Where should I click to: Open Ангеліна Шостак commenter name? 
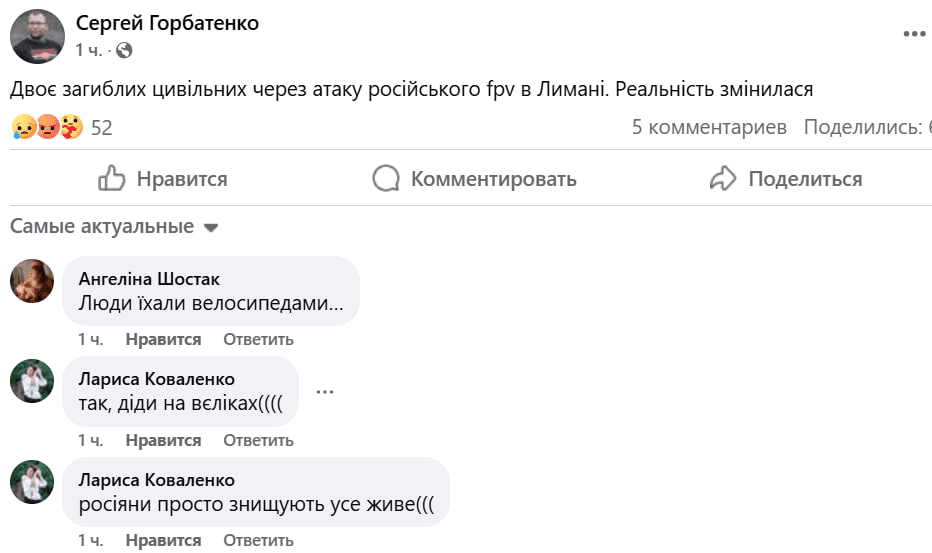(x=149, y=279)
